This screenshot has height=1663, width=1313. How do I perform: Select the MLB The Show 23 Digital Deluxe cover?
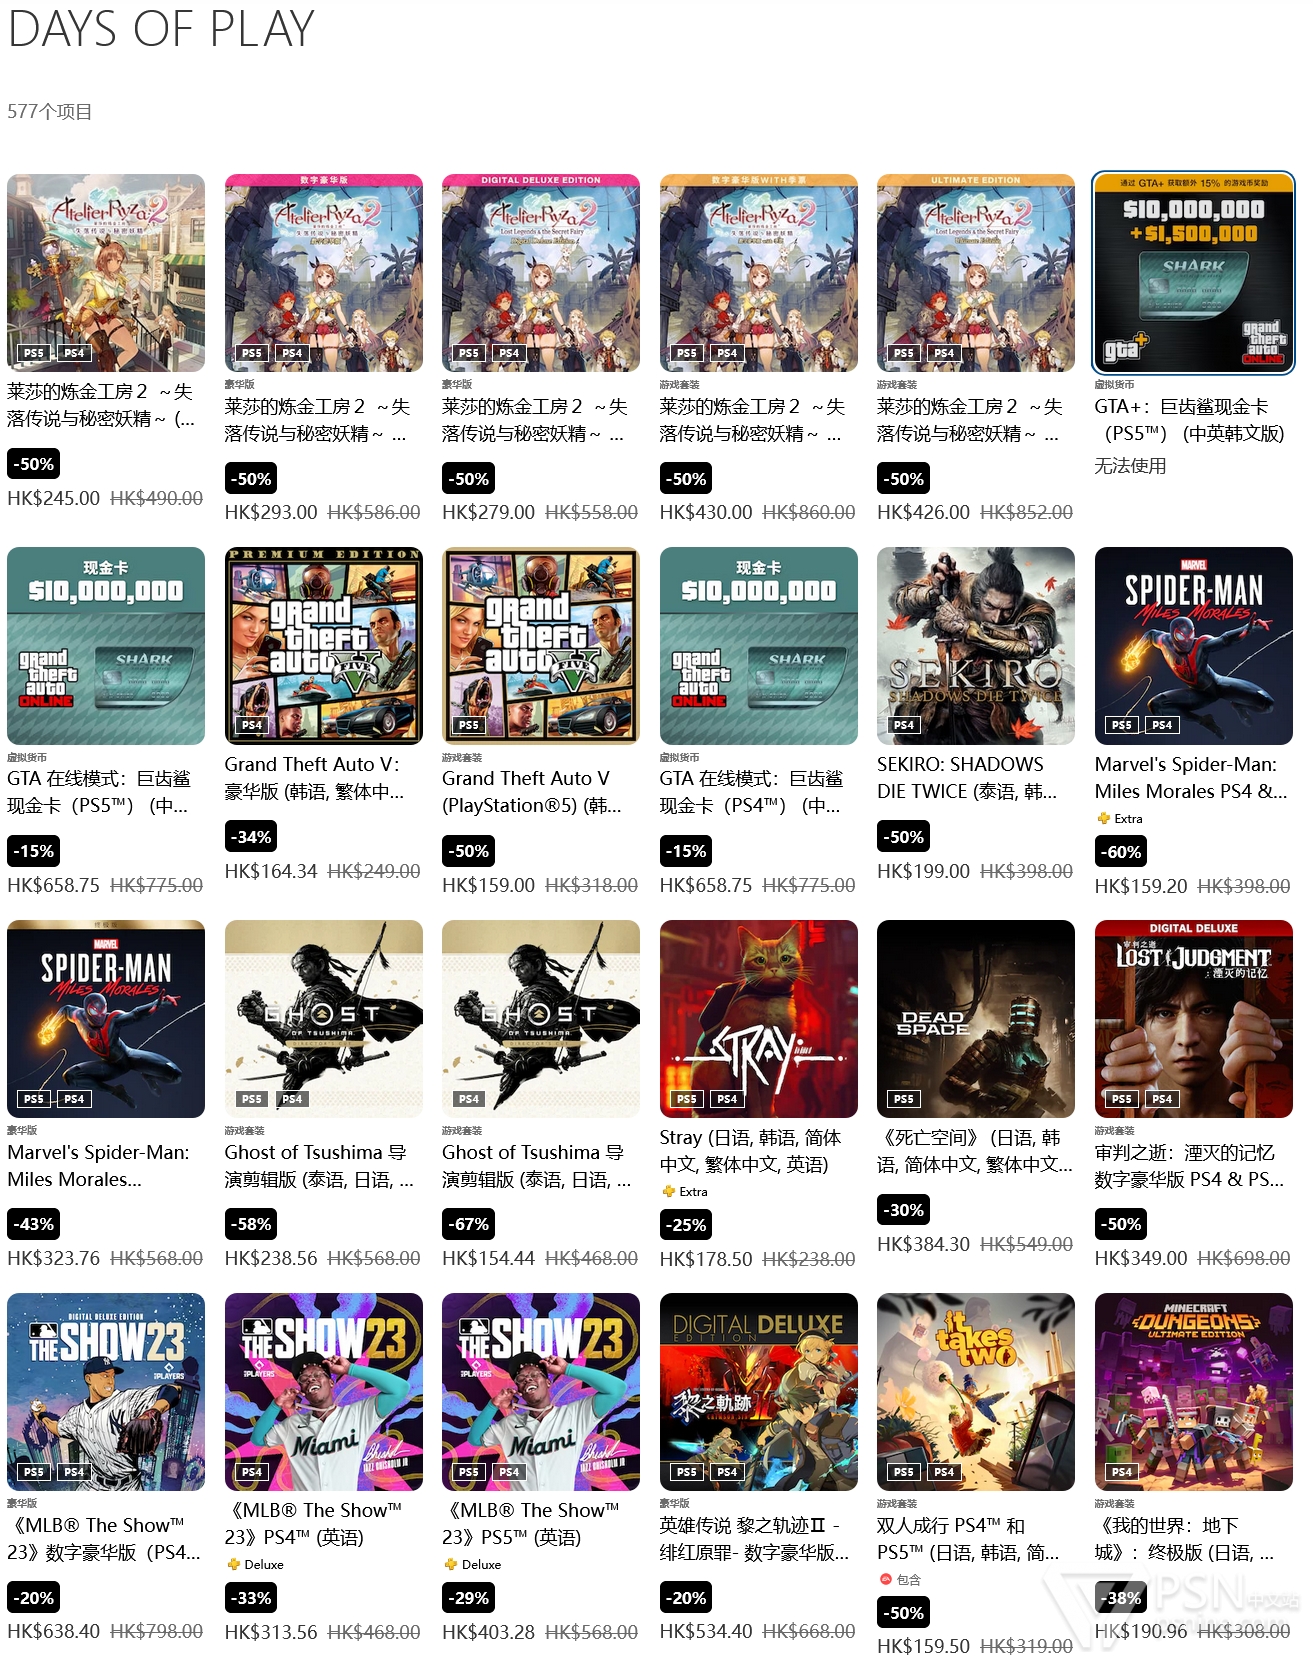(x=106, y=1392)
